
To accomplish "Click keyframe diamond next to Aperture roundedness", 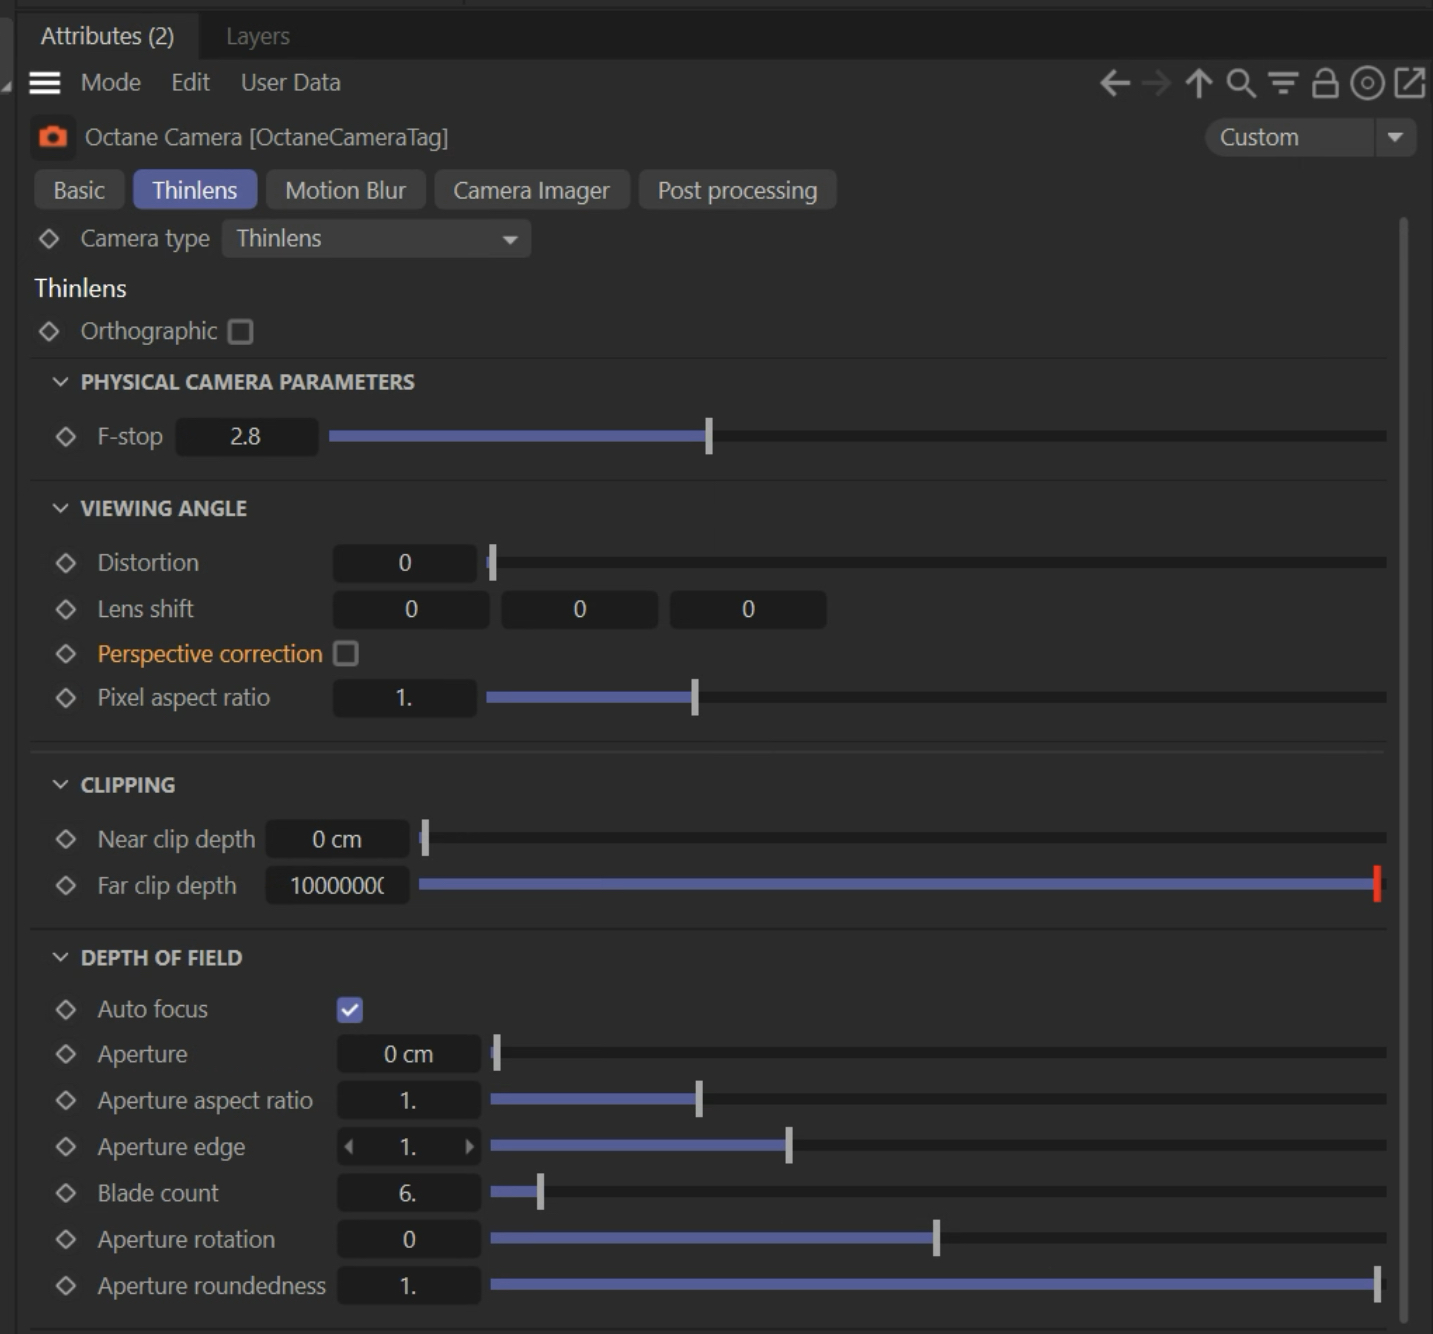I will coord(66,1286).
